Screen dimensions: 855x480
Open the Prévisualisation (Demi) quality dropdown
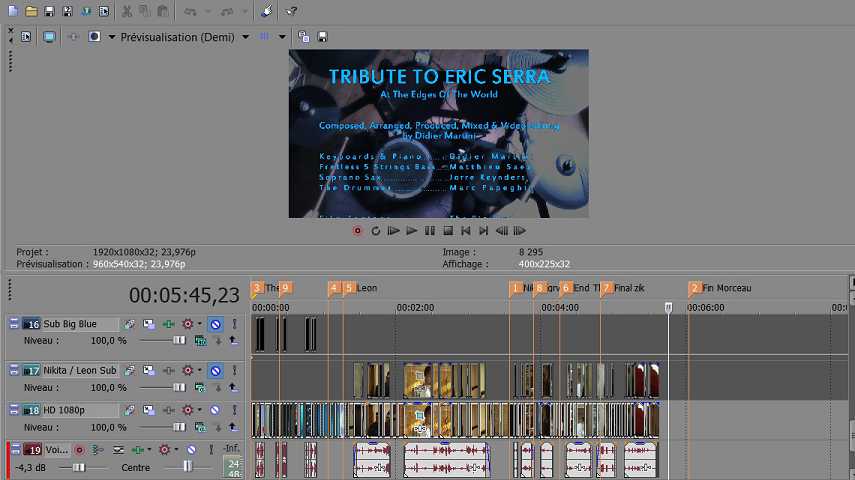[245, 37]
